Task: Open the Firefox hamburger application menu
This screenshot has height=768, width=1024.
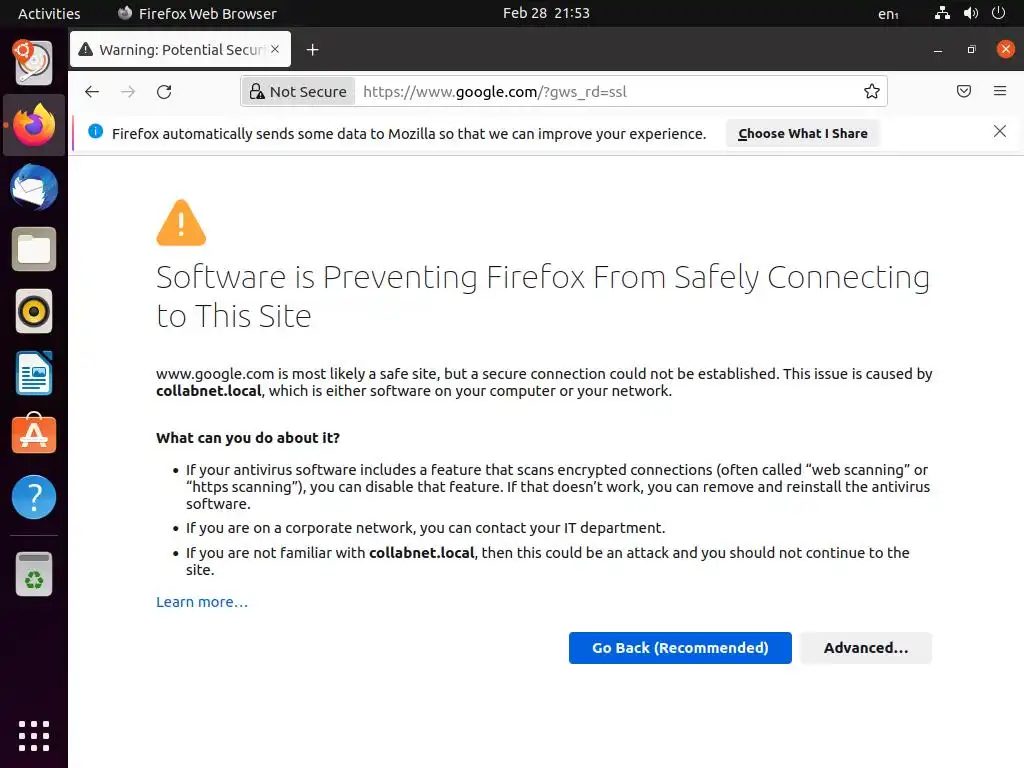Action: 1000,92
